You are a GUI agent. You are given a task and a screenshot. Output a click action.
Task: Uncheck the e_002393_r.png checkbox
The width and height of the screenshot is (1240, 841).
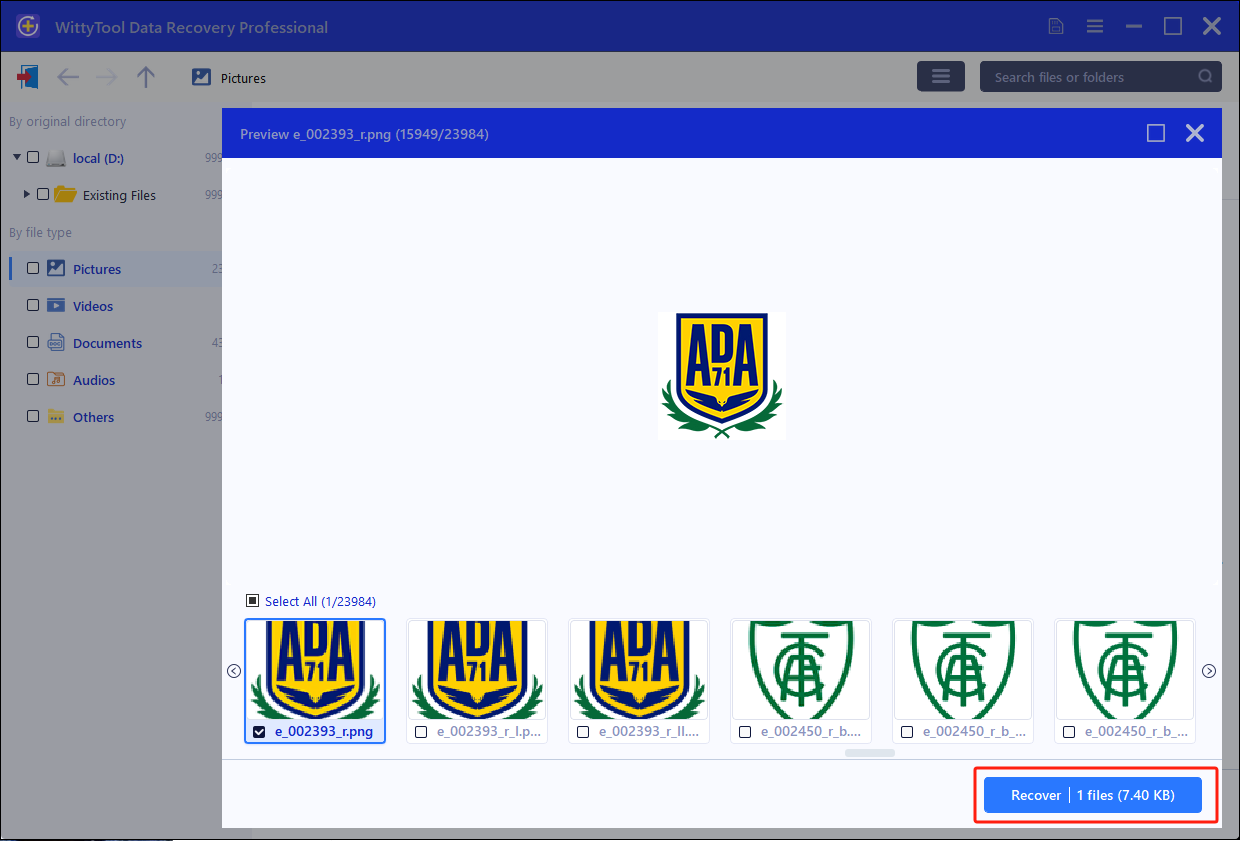pyautogui.click(x=260, y=732)
